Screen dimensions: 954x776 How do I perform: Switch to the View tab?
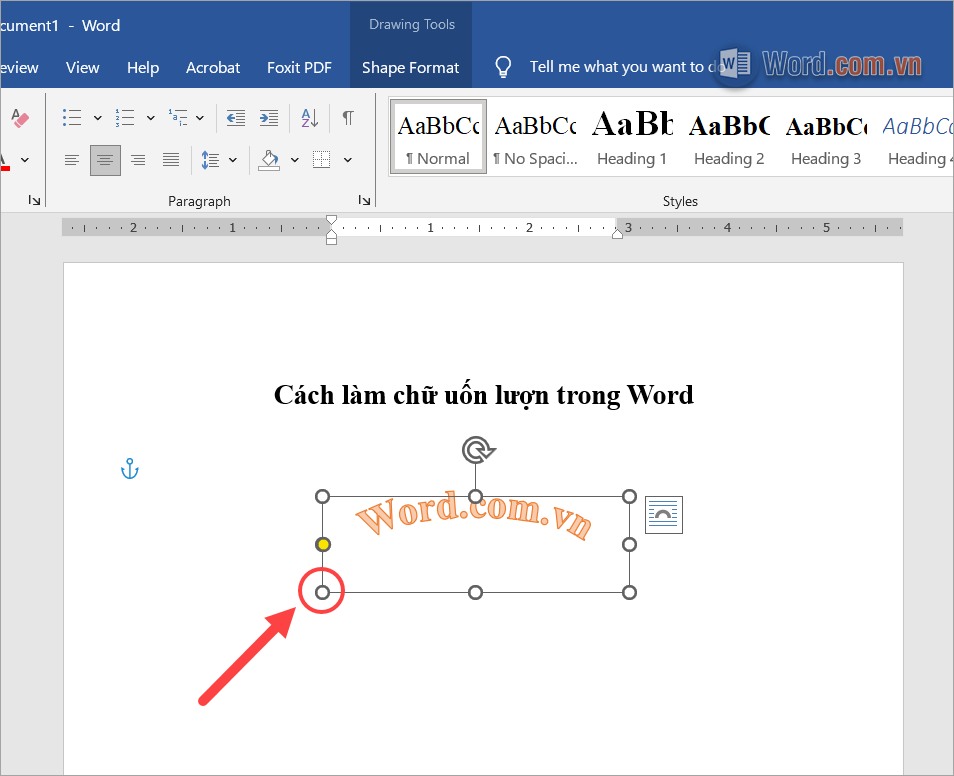click(x=82, y=67)
